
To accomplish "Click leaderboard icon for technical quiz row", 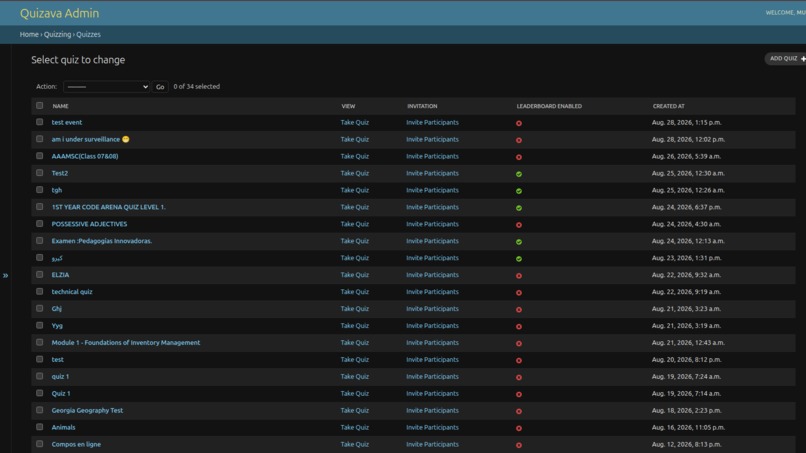I will [519, 293].
